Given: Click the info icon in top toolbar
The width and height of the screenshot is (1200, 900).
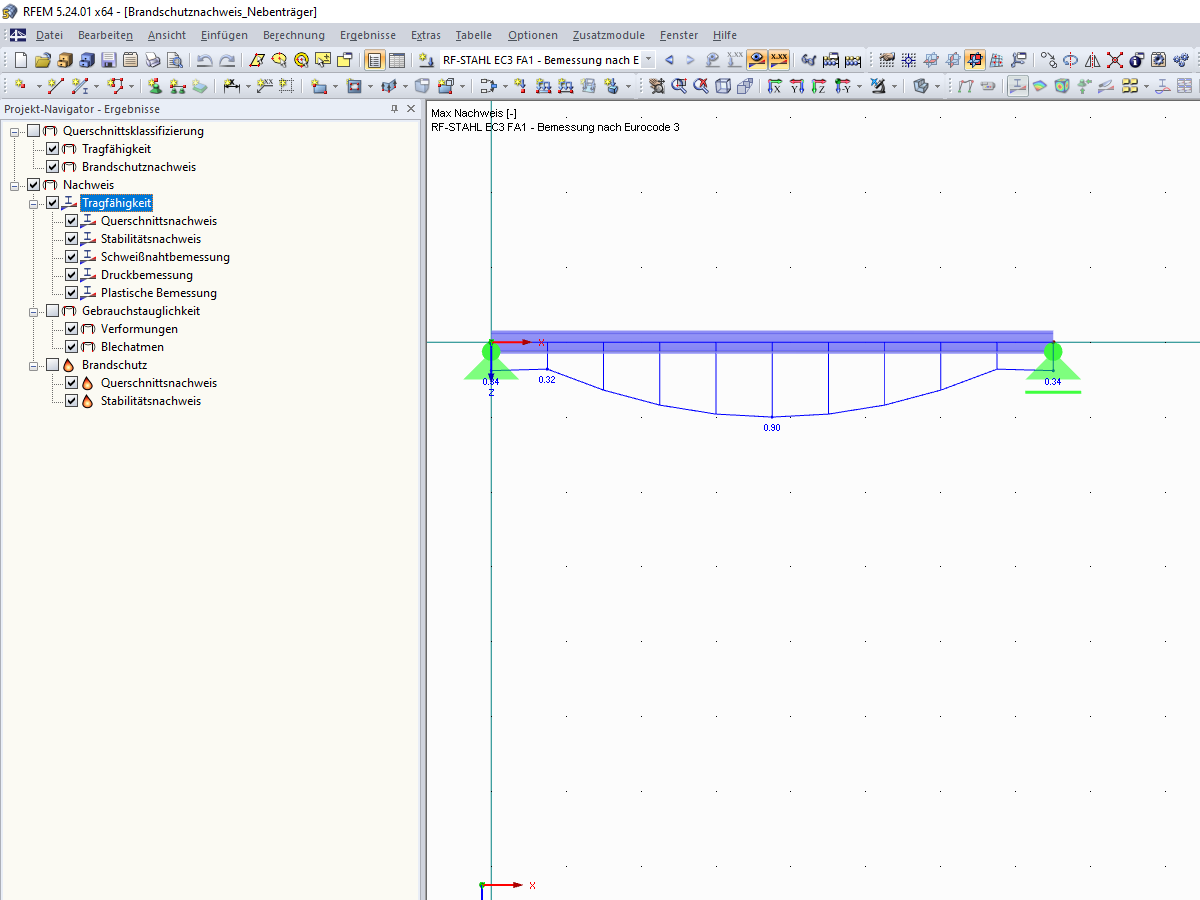Looking at the screenshot, I should 1137,60.
